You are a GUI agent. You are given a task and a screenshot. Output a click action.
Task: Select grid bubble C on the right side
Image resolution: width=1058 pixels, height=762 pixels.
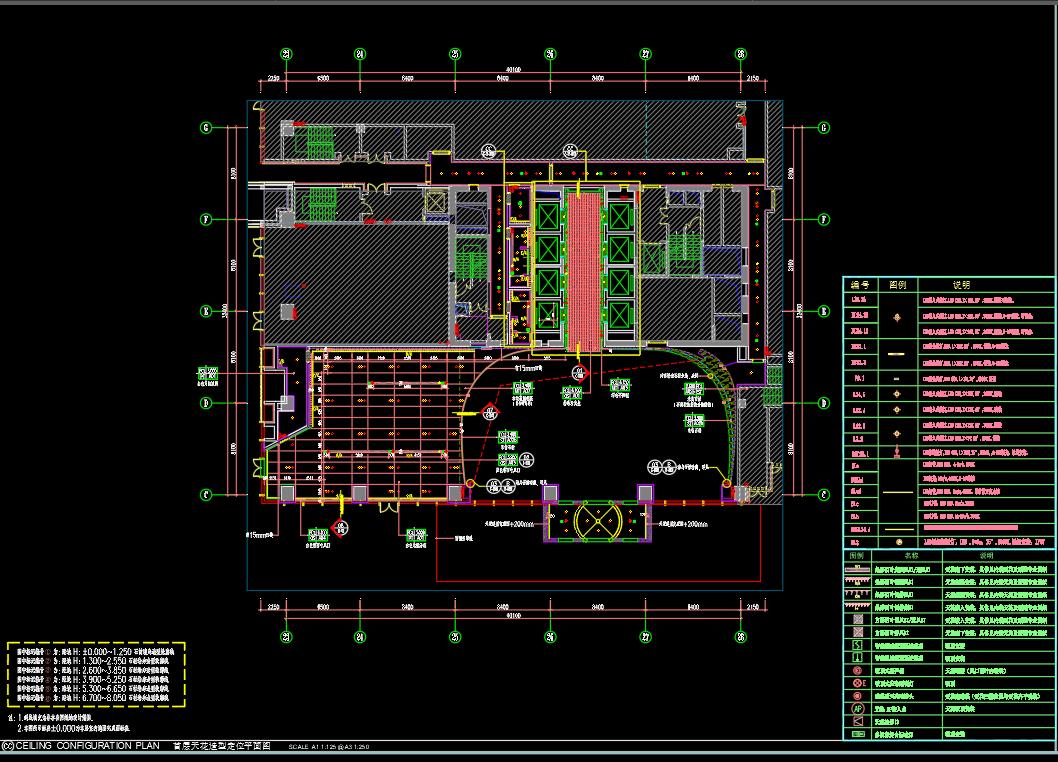(x=824, y=494)
